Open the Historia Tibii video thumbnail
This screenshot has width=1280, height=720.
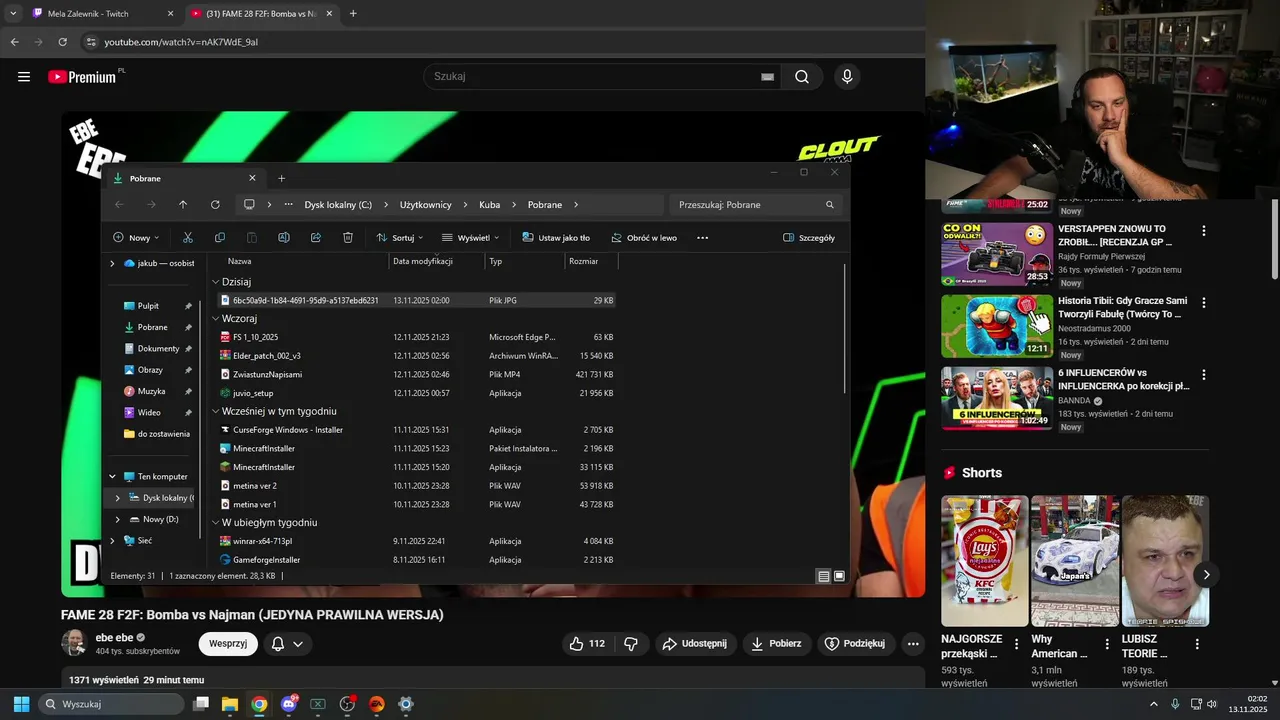[997, 326]
